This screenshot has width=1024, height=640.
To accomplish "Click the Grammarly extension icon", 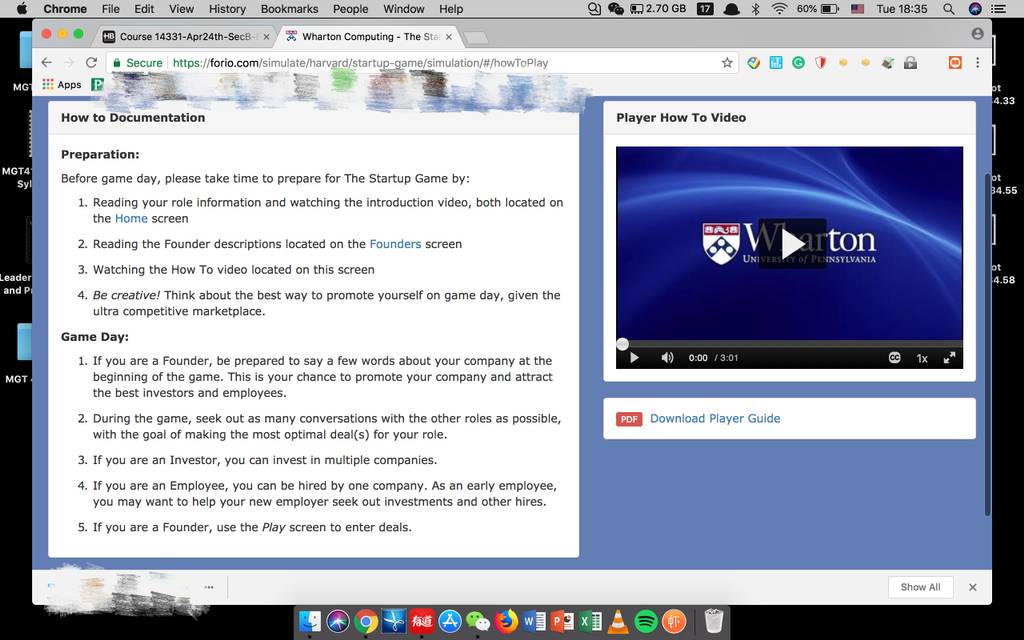I will [x=798, y=63].
